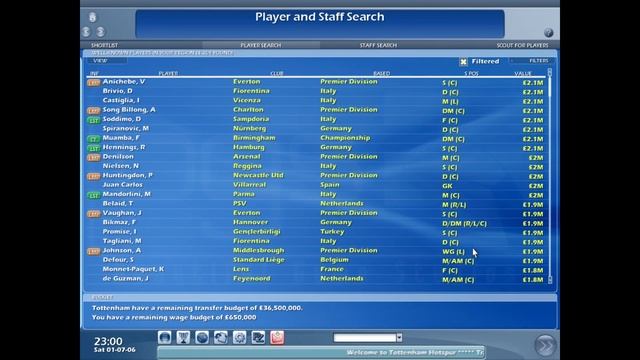Sort by the PLAYER column header

coord(168,73)
